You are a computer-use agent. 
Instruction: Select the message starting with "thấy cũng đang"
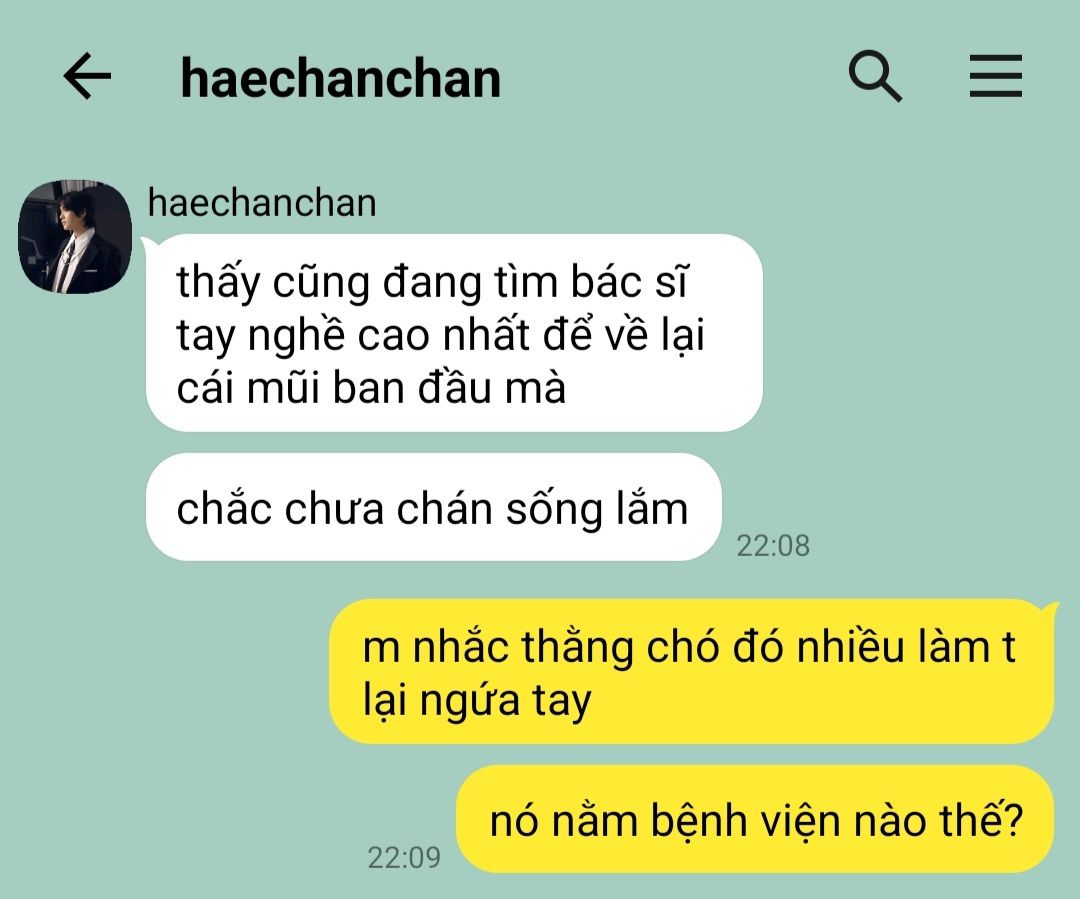[x=454, y=333]
